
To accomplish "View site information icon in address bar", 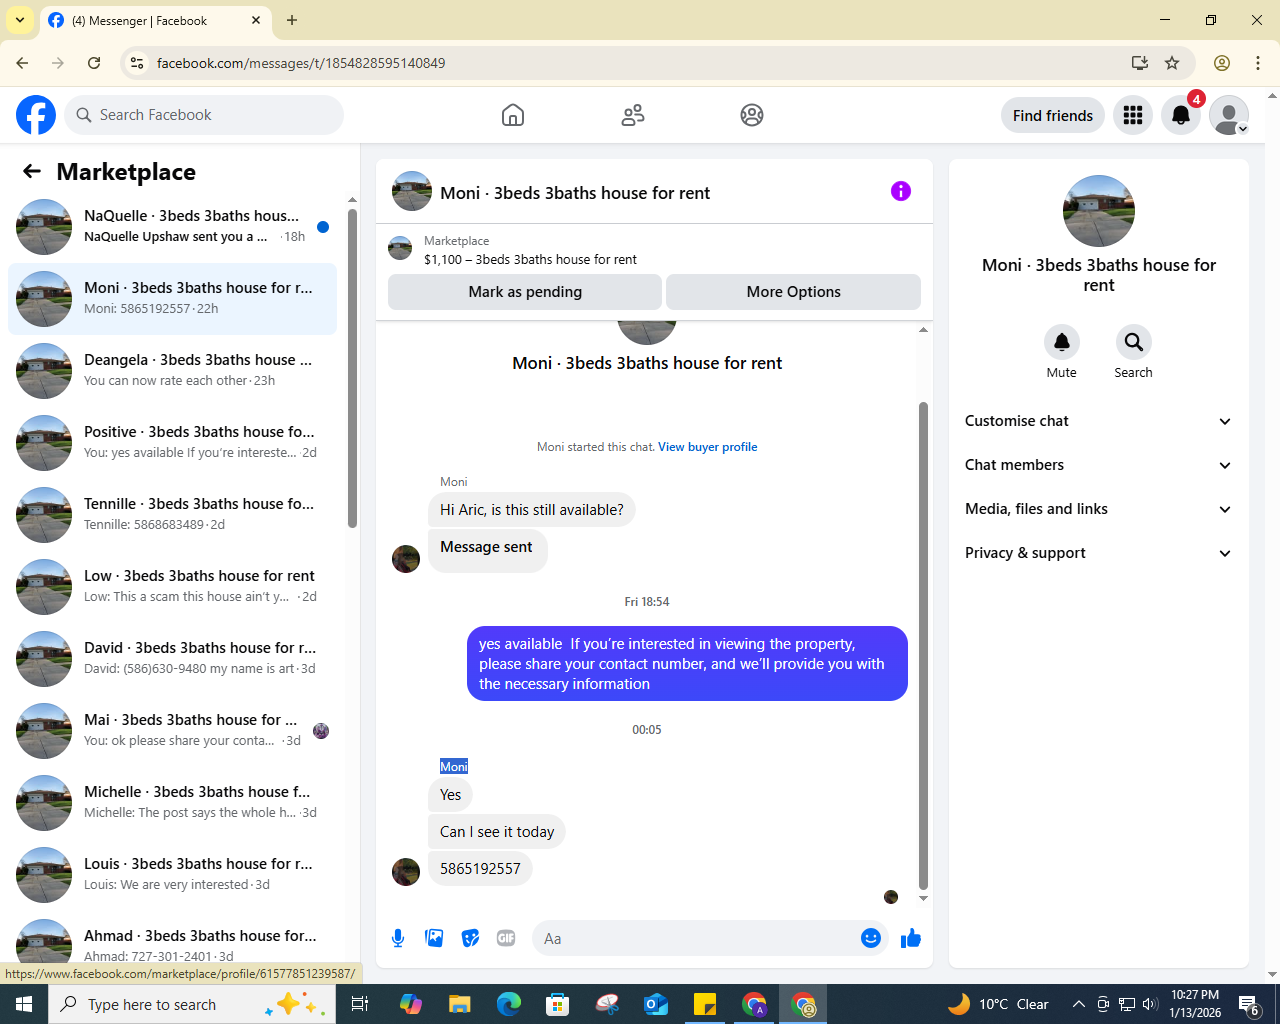I will coord(137,63).
